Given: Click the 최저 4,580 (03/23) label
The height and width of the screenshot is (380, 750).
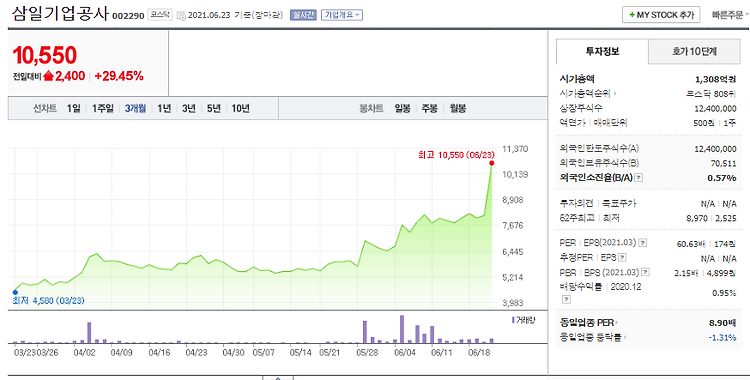Looking at the screenshot, I should pos(48,301).
